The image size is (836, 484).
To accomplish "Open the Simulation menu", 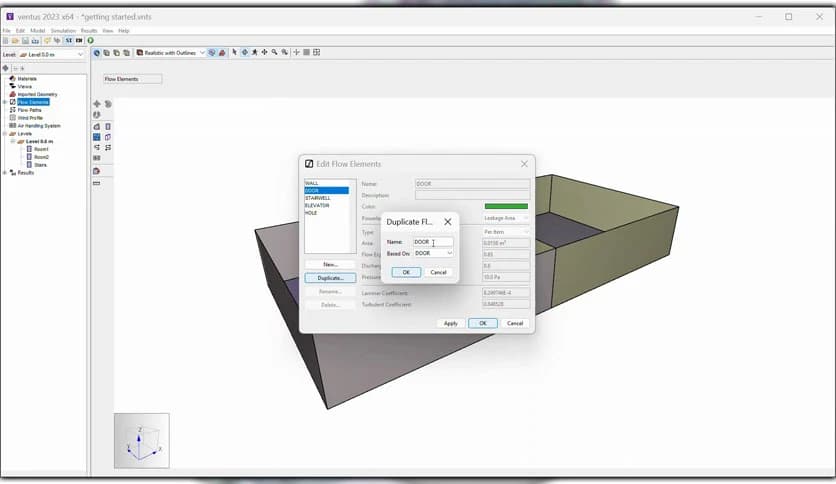I will [x=63, y=31].
